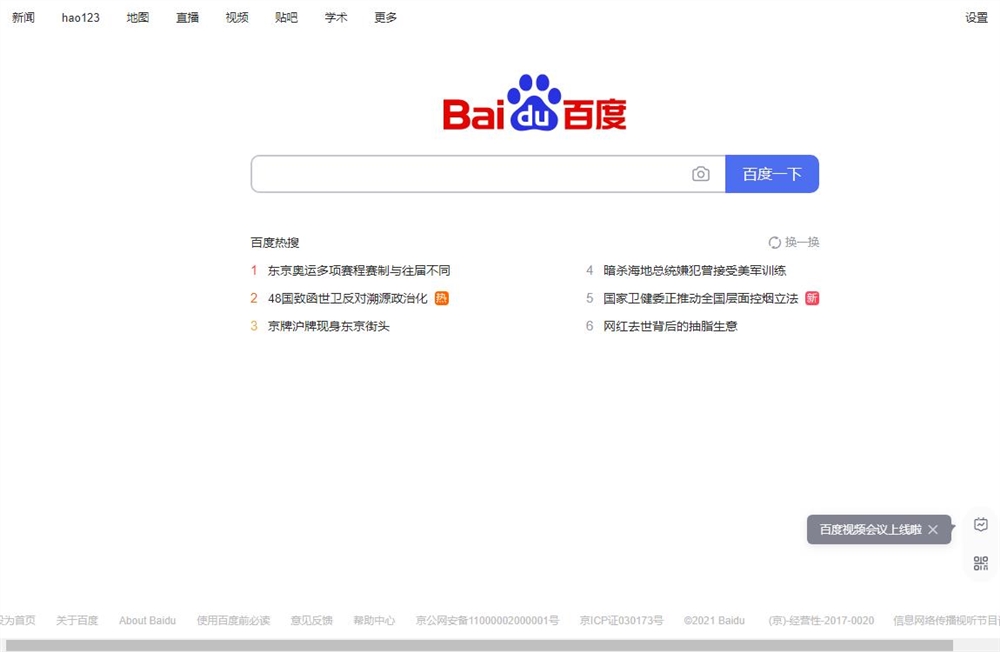Open 视频 in the top navigation
Image resolution: width=1000 pixels, height=652 pixels.
point(237,17)
